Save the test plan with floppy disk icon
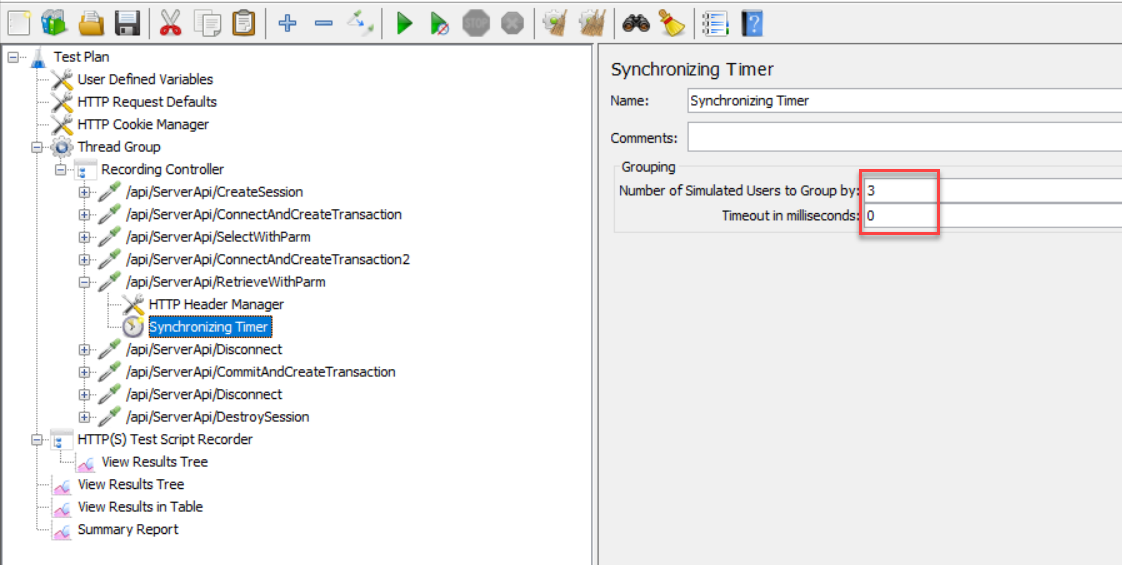The height and width of the screenshot is (565, 1122). coord(127,22)
